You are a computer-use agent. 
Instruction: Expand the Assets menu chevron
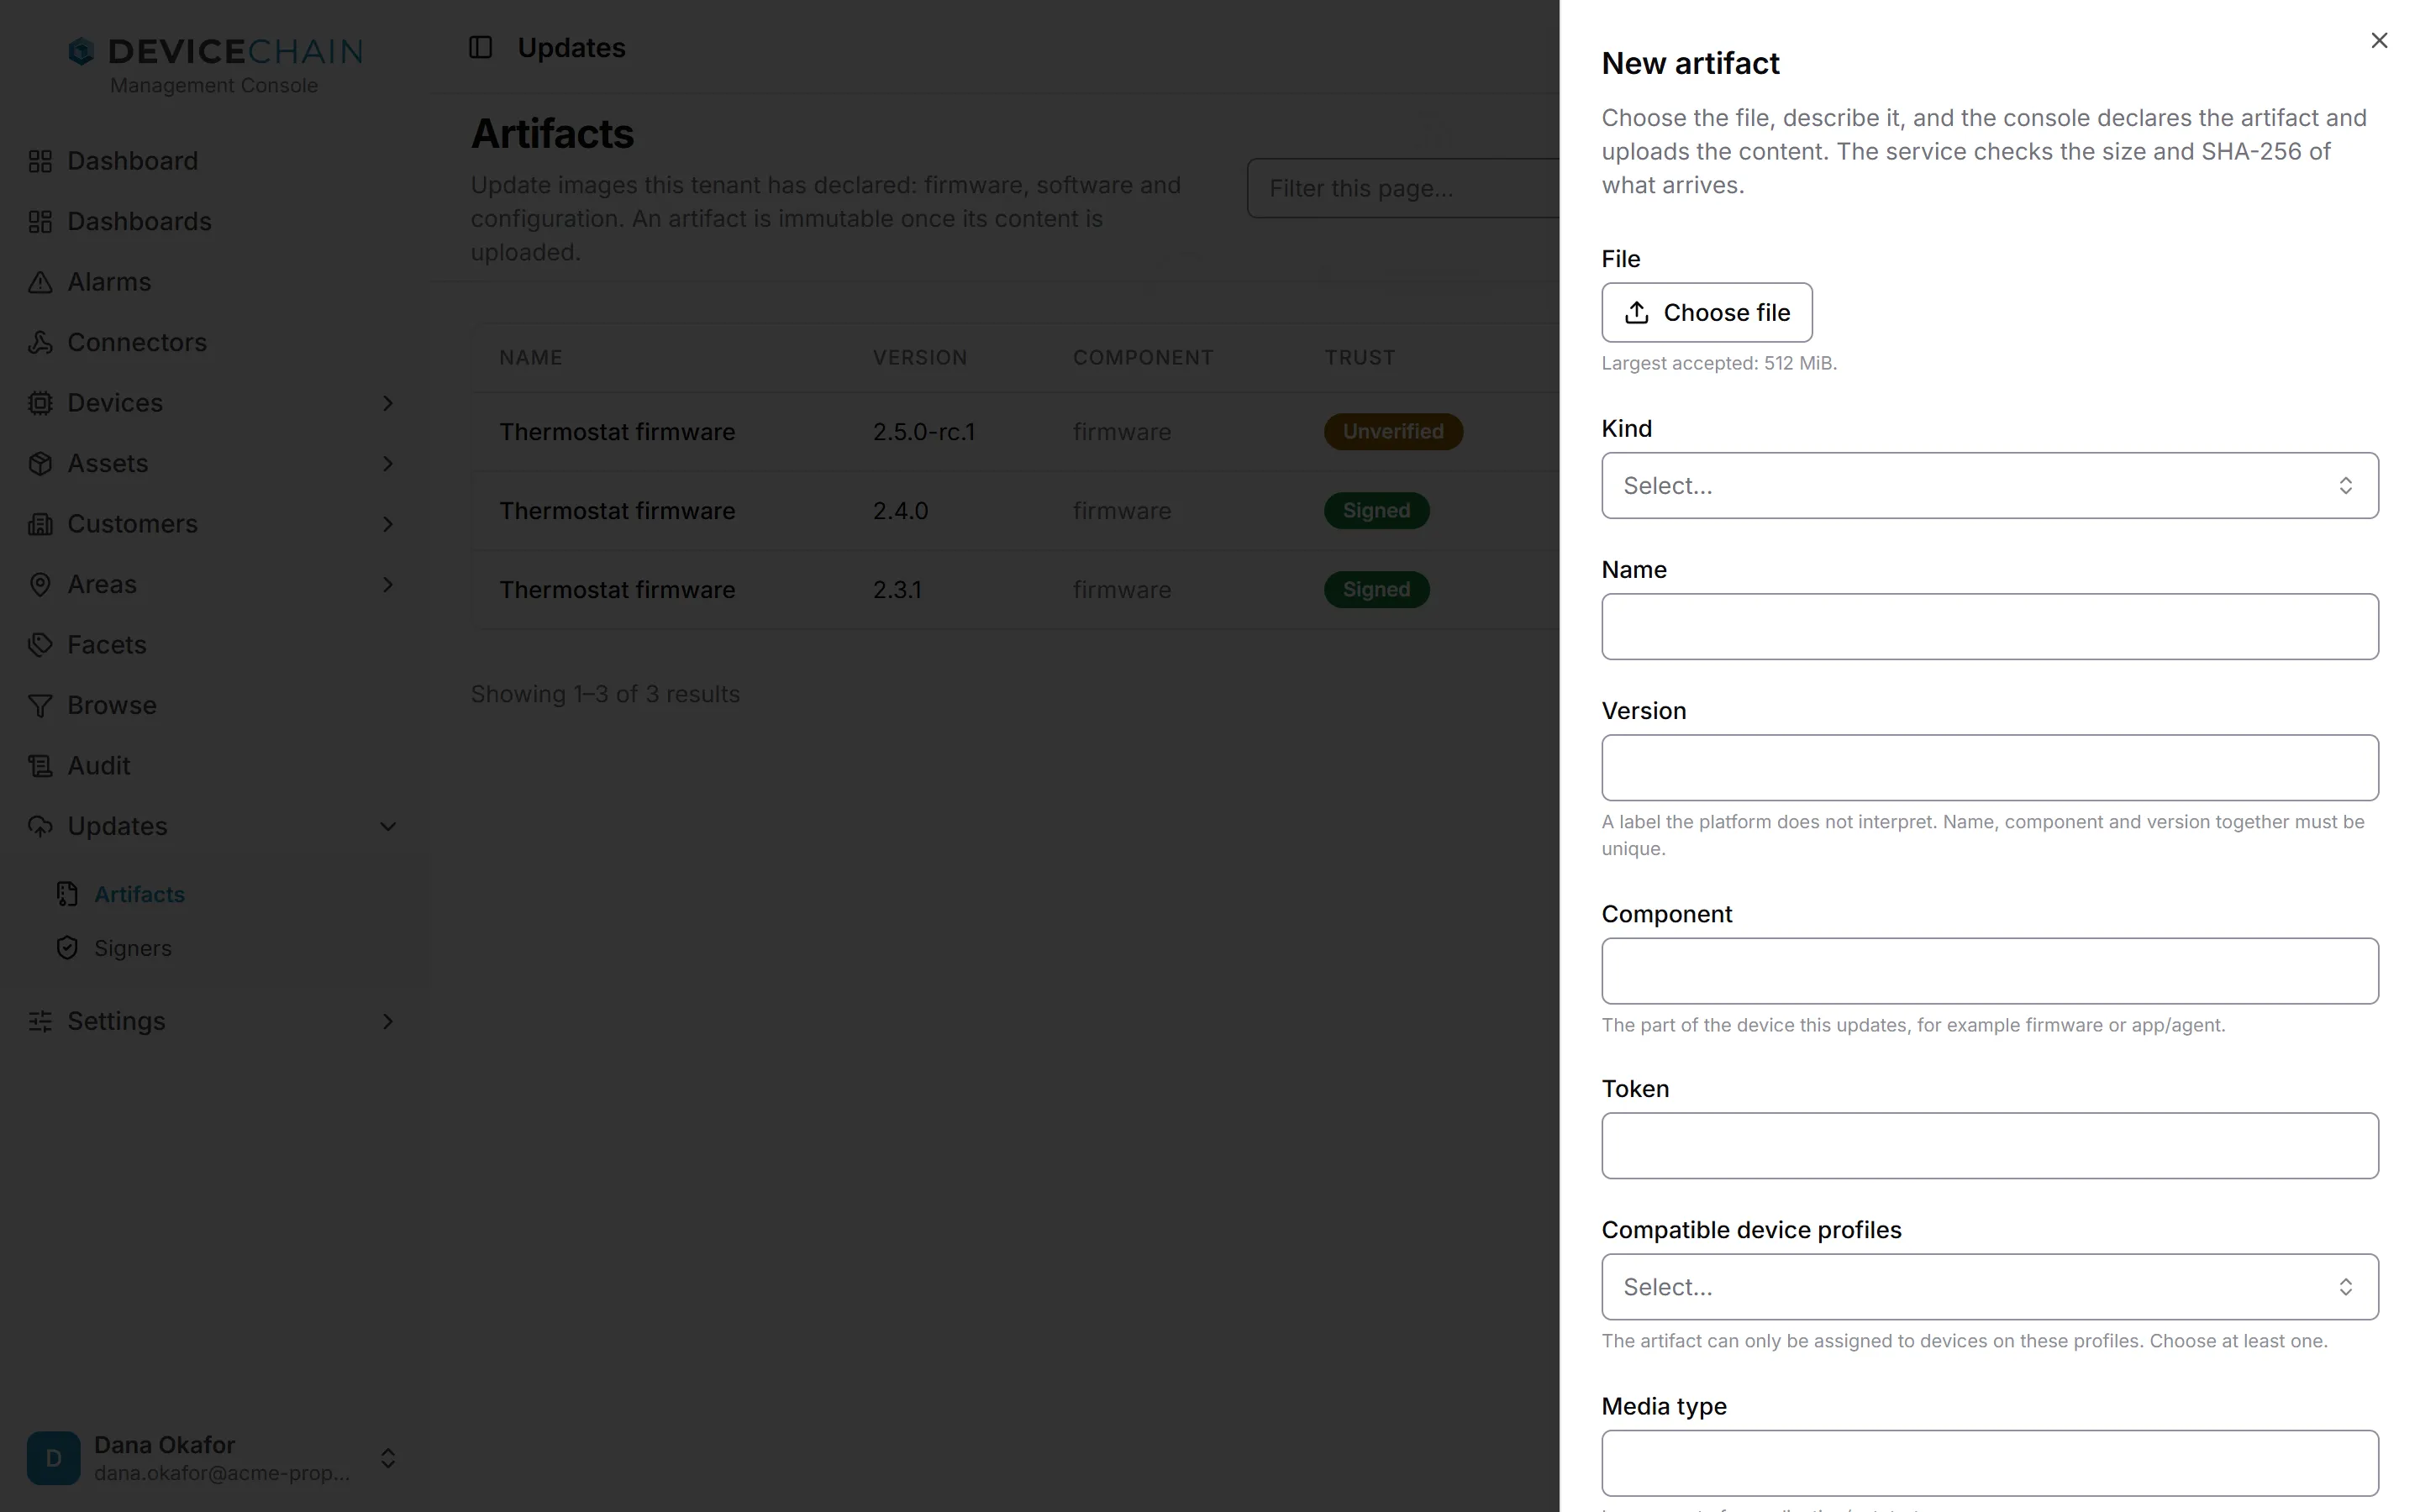pyautogui.click(x=388, y=464)
